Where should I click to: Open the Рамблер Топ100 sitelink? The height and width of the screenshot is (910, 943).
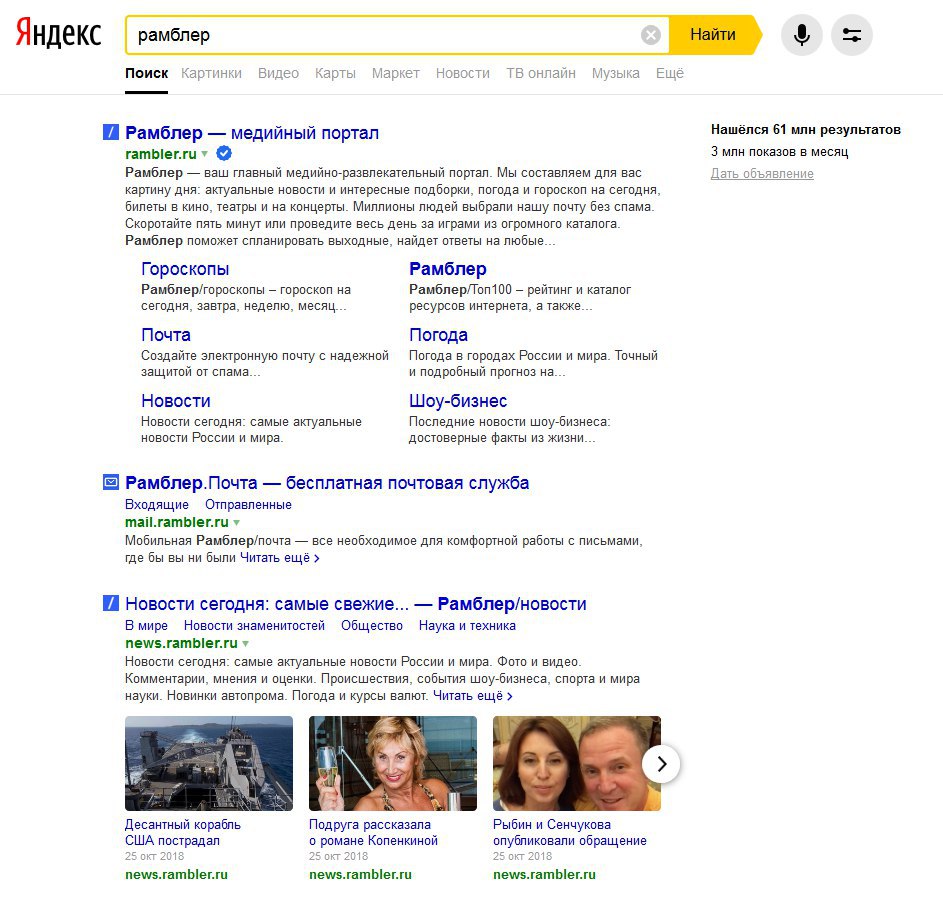click(447, 269)
